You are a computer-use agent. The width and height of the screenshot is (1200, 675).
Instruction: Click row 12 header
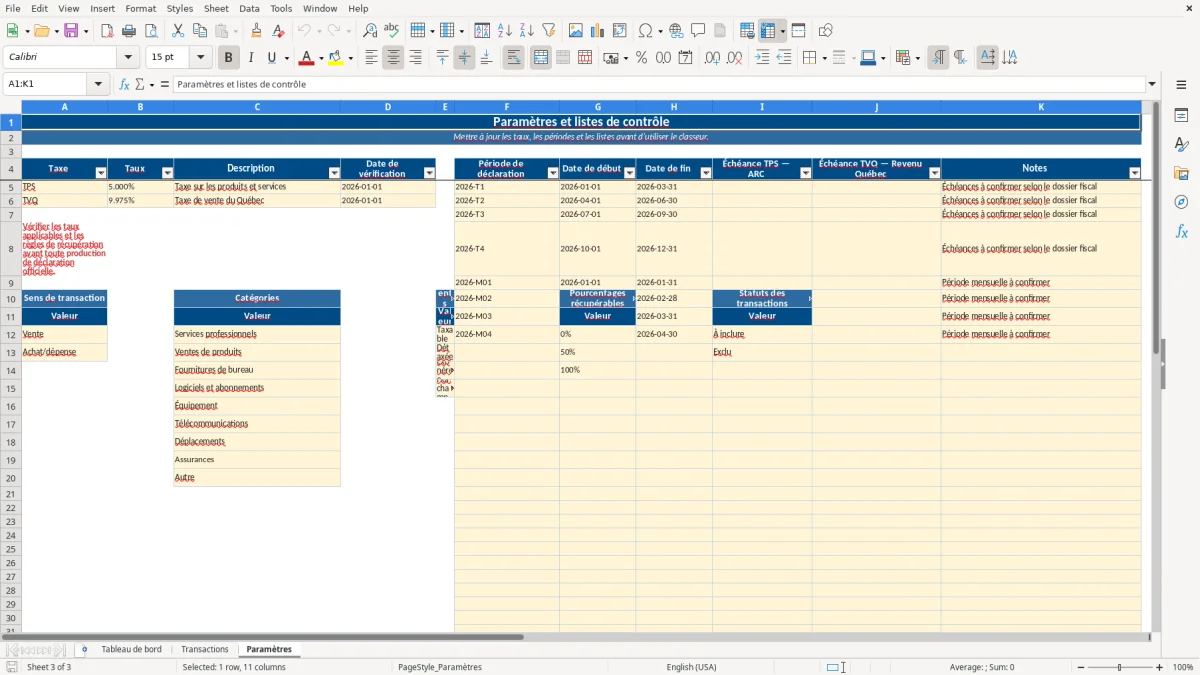(x=11, y=335)
